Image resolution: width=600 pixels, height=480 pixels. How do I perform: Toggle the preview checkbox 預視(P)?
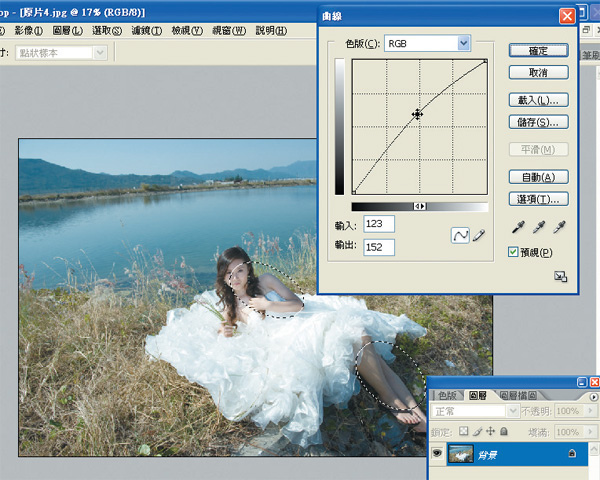tap(513, 252)
